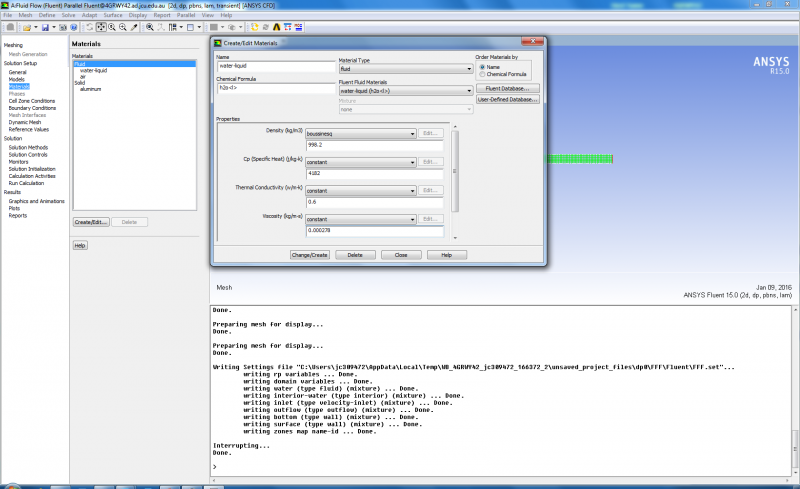Viewport: 800px width, 489px height.
Task: Click the last red blue toolbar icon
Action: pyautogui.click(x=298, y=27)
